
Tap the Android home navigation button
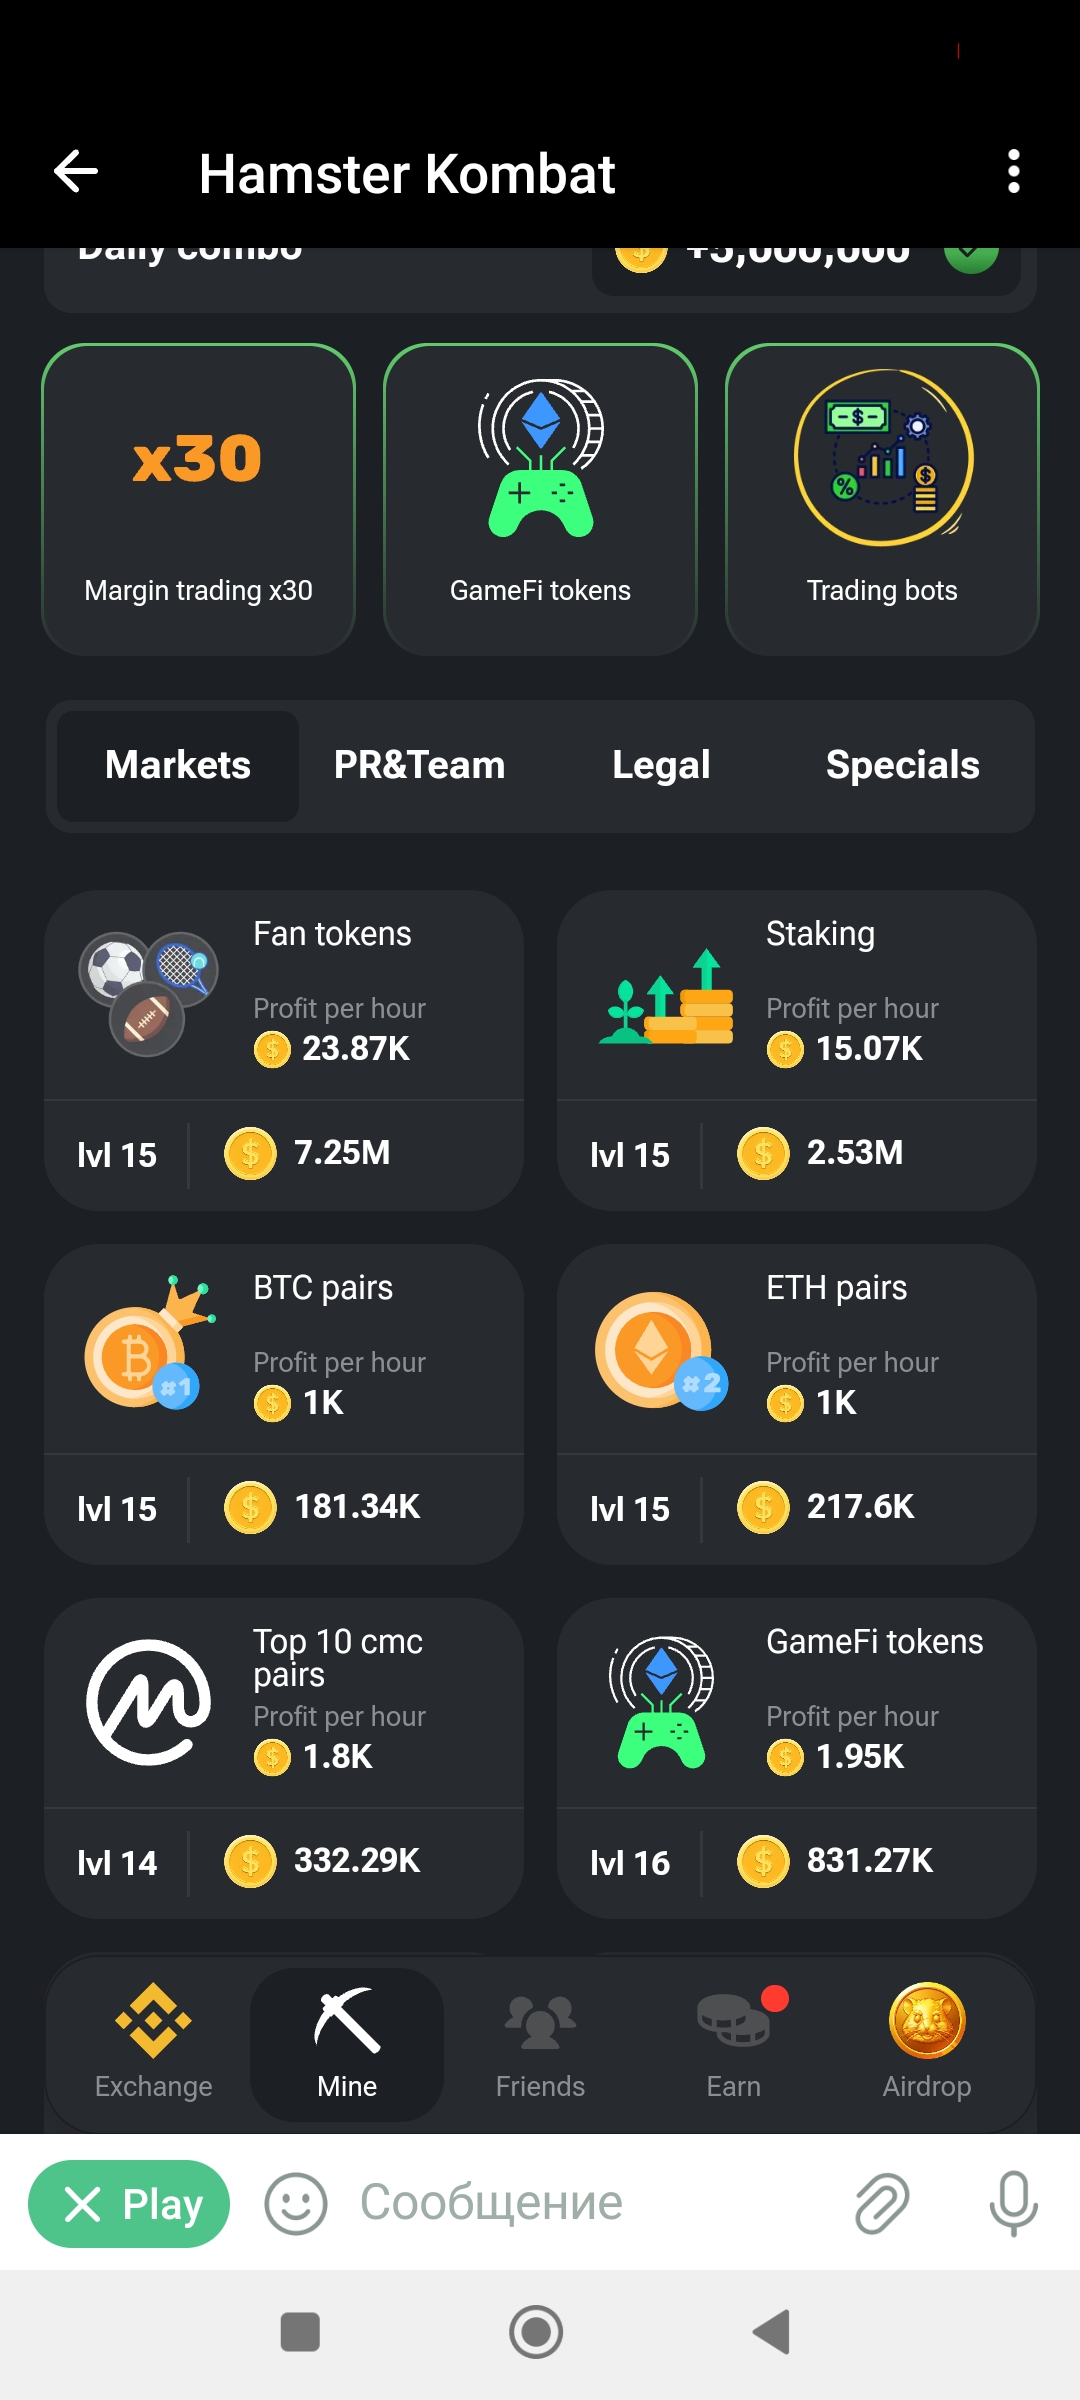click(536, 2332)
